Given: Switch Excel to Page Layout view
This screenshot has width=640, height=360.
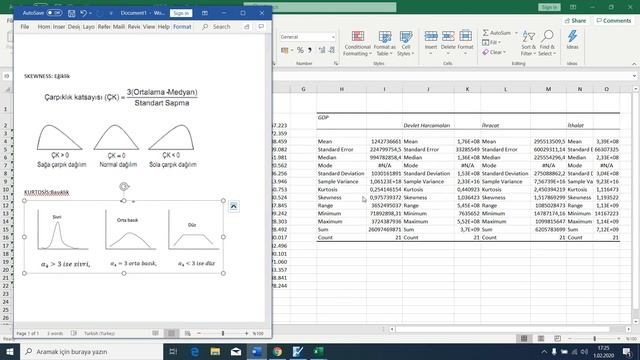Looking at the screenshot, I should (541, 339).
